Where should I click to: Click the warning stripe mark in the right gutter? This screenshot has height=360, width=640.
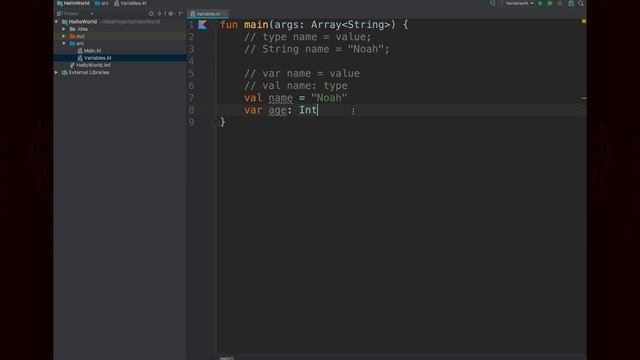click(584, 98)
